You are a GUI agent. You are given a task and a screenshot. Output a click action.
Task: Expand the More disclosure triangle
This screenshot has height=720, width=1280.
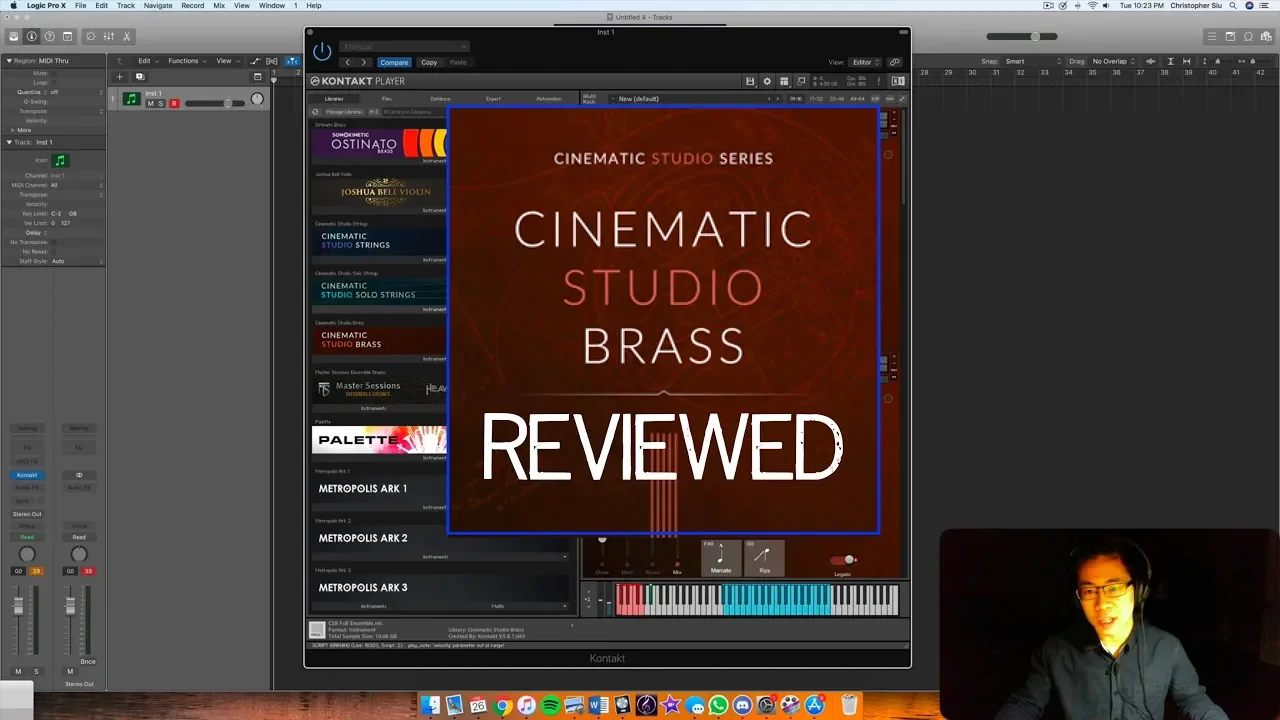coord(13,130)
